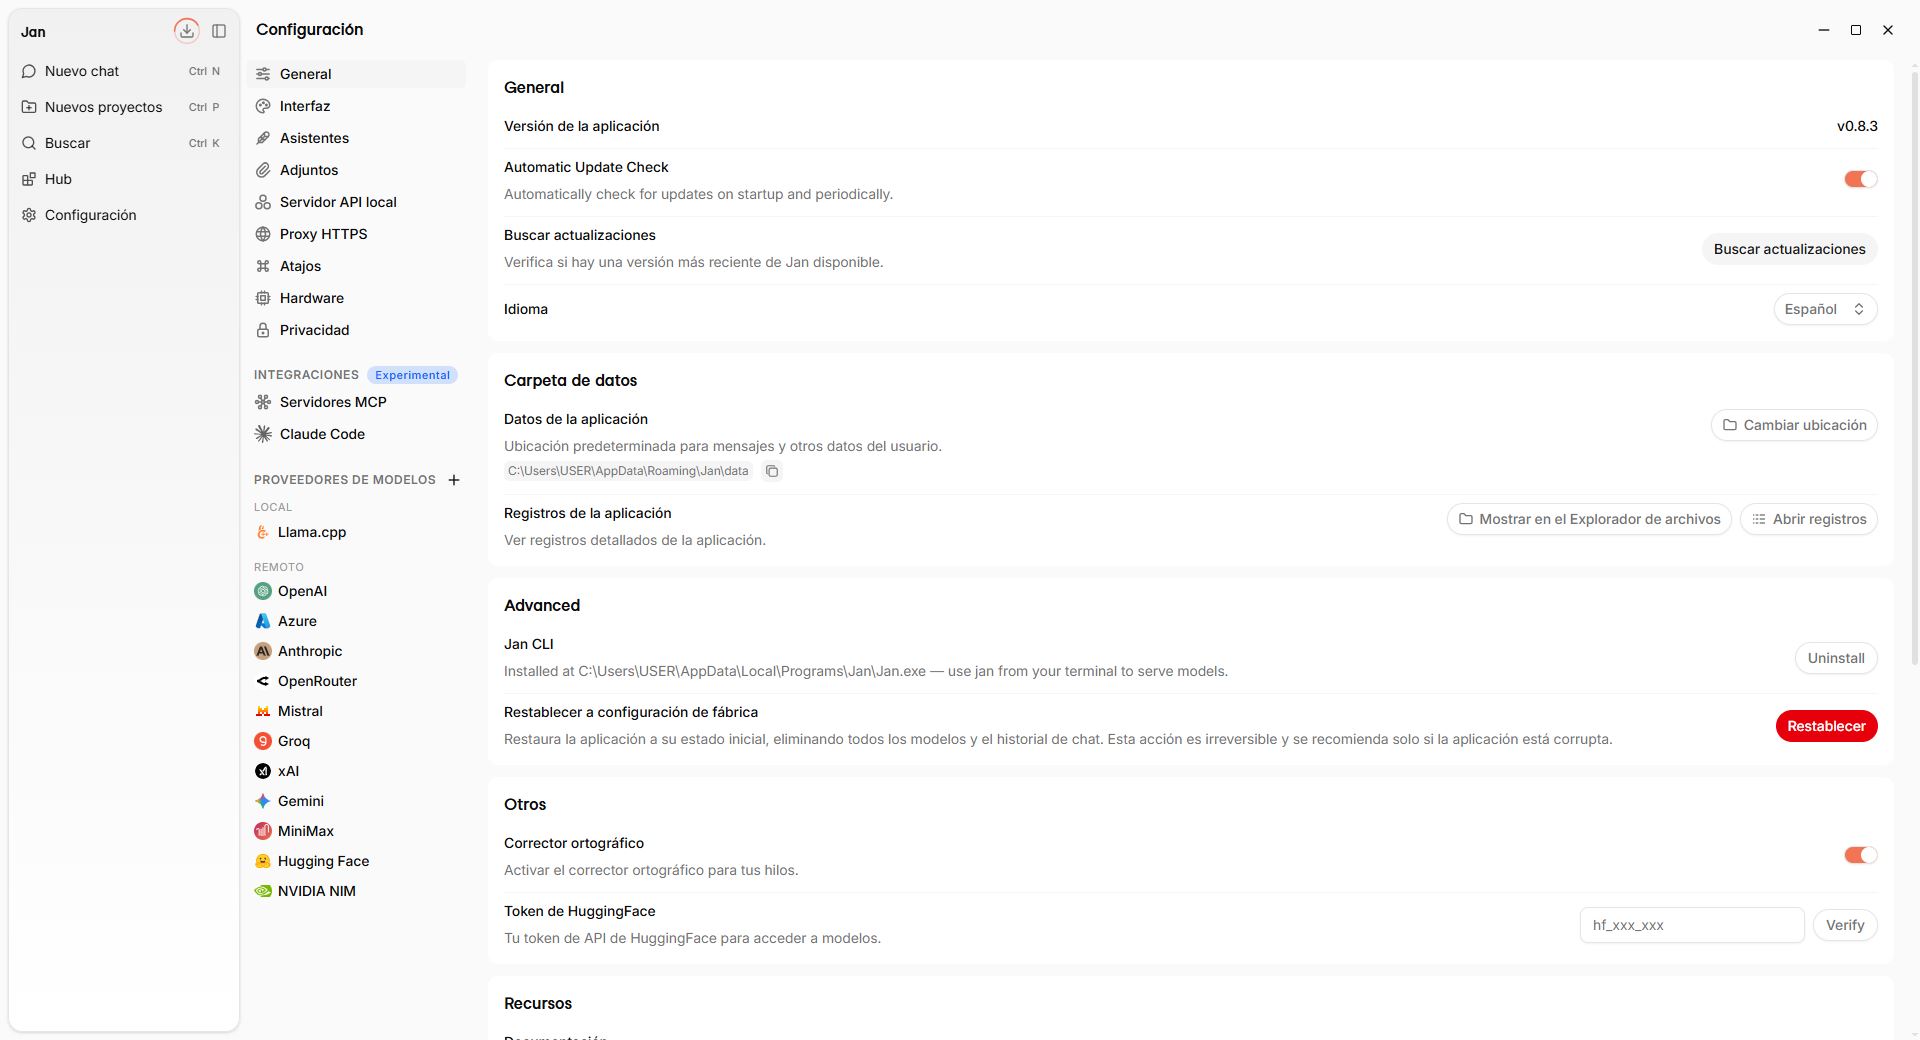Open General settings section

356,74
